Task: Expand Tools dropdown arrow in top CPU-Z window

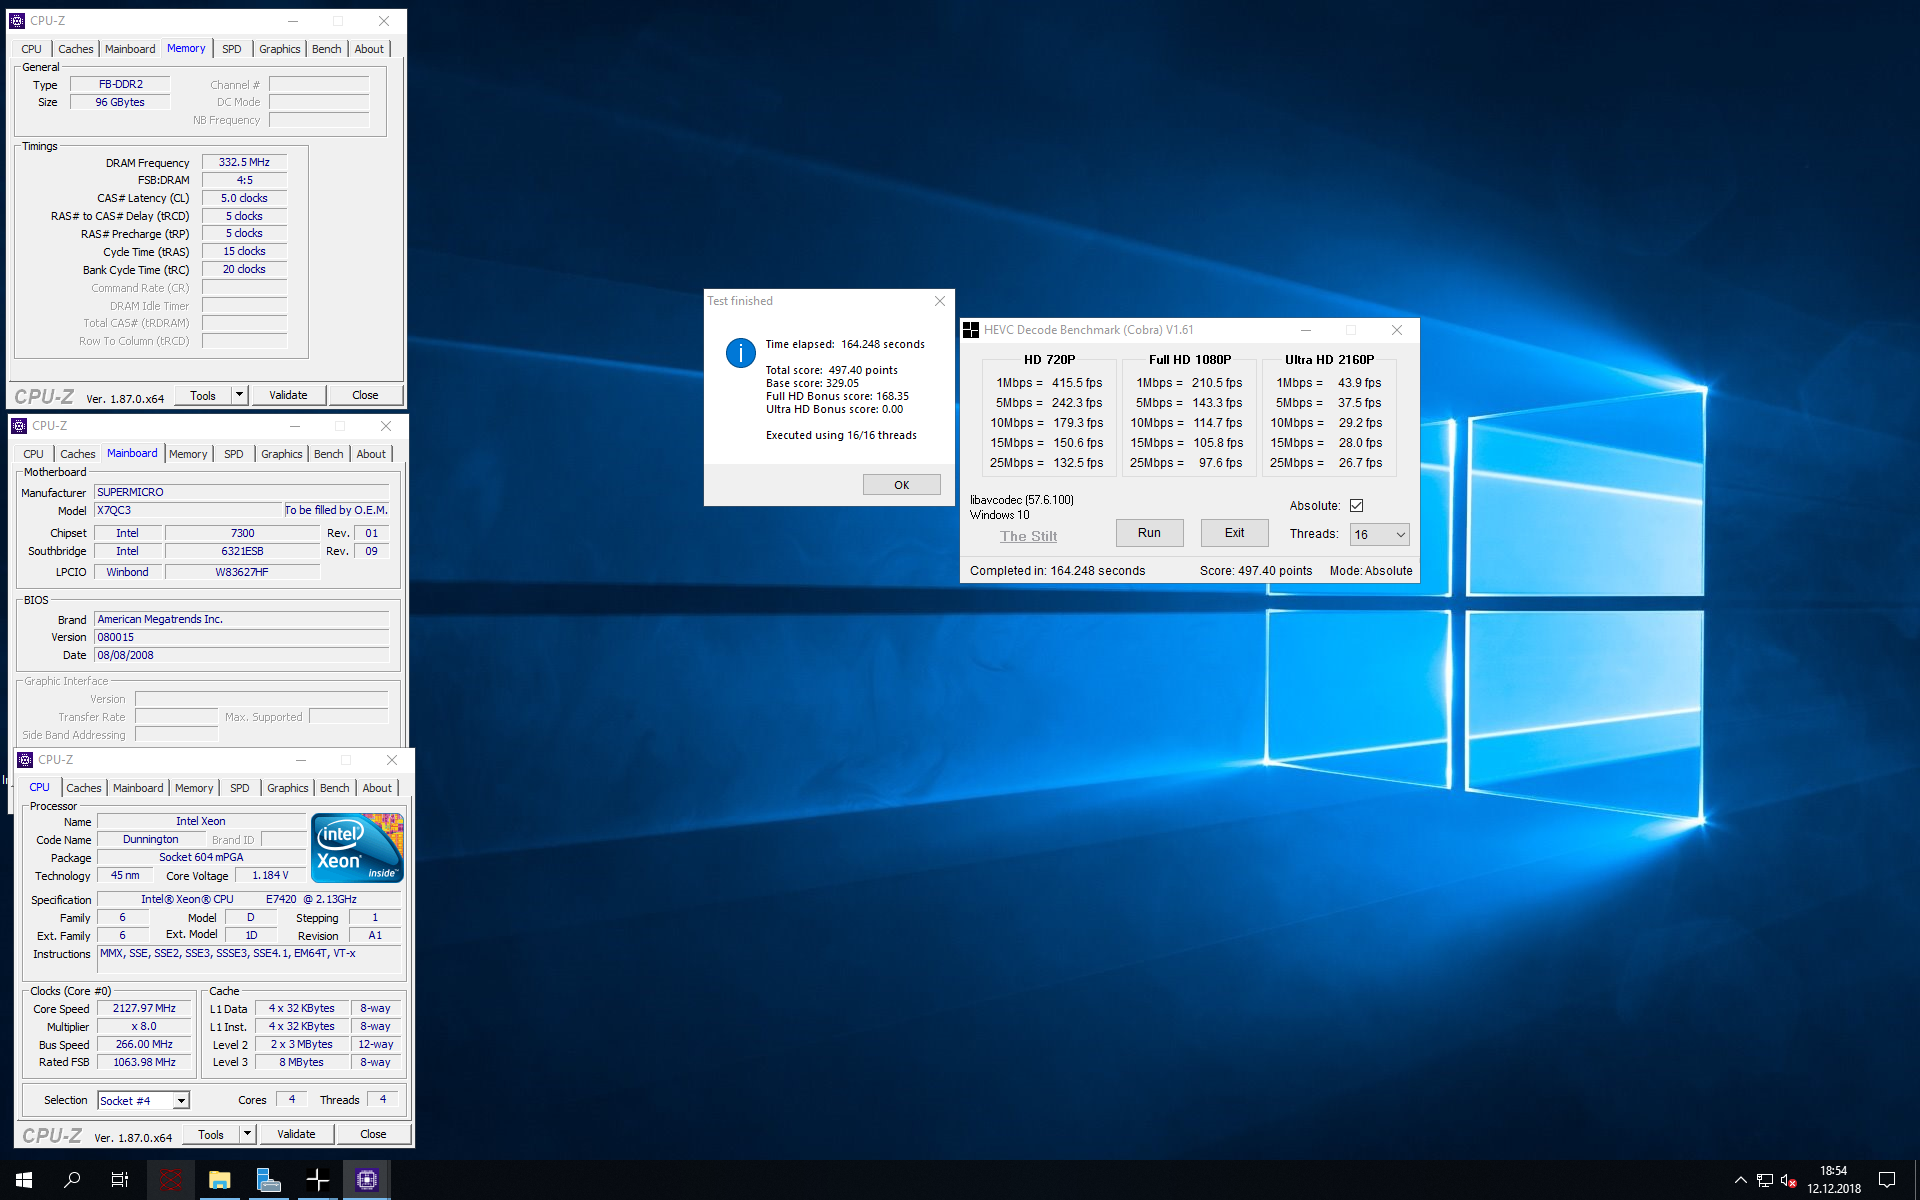Action: pyautogui.click(x=239, y=395)
